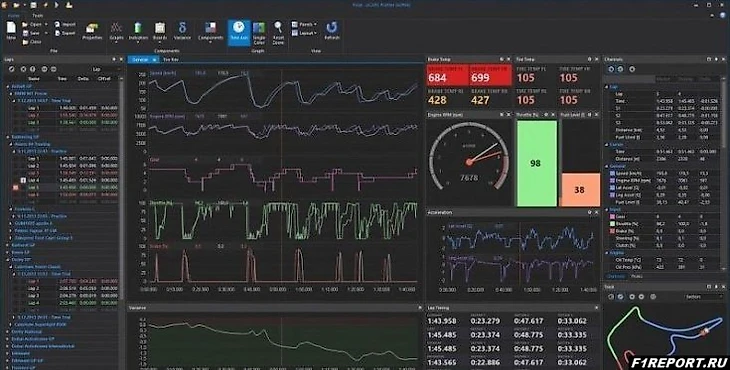
Task: Select the Channels tab below the Channels list
Action: pyautogui.click(x=615, y=276)
